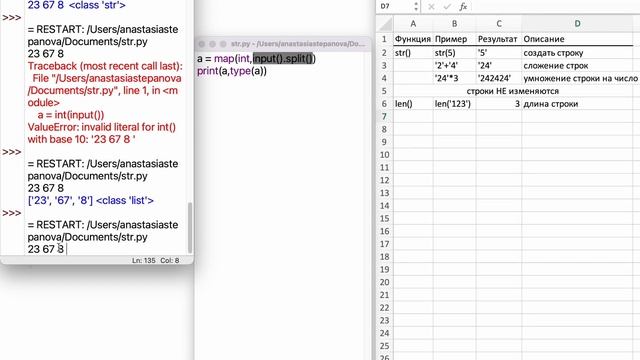Viewport: 640px width, 360px height.
Task: Click 'Col: 8' in shell status bar
Action: [x=169, y=260]
